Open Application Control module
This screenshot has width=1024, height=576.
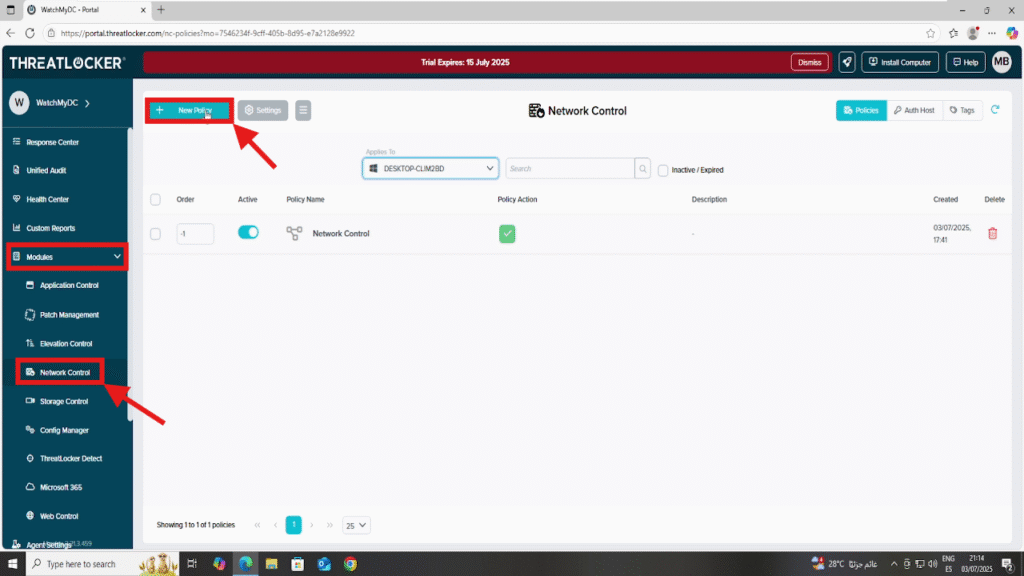[x=69, y=285]
